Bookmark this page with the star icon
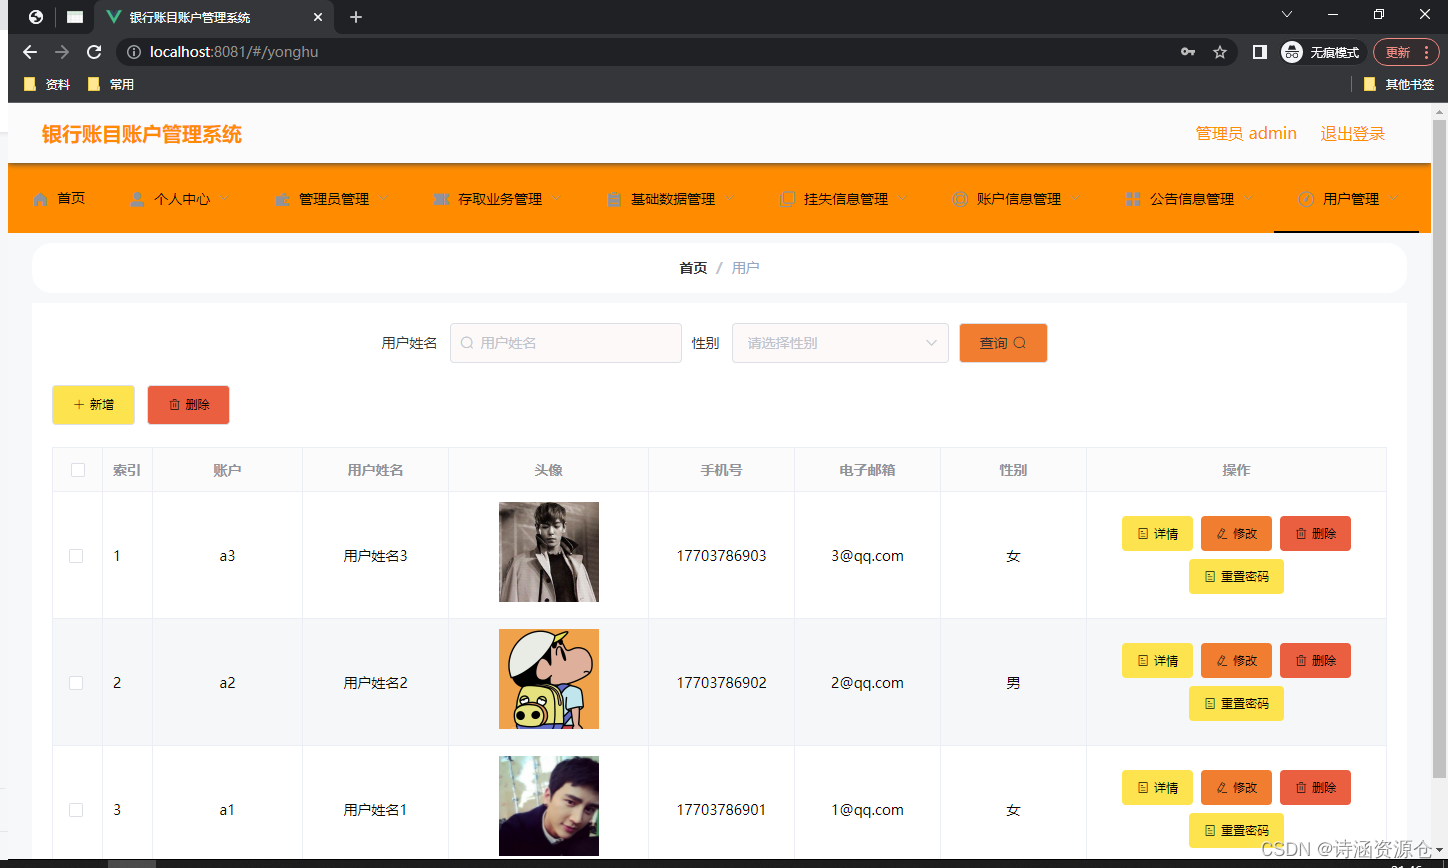Image resolution: width=1448 pixels, height=868 pixels. pos(1220,52)
